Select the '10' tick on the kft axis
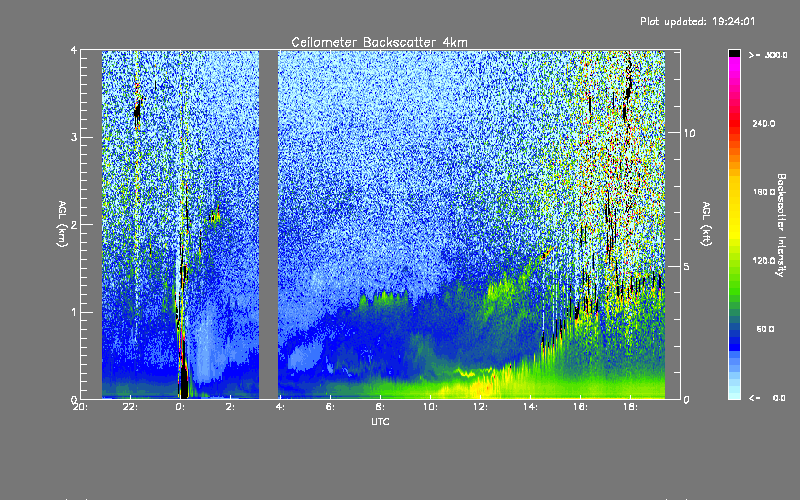Screen dimensions: 800x500 [689, 133]
